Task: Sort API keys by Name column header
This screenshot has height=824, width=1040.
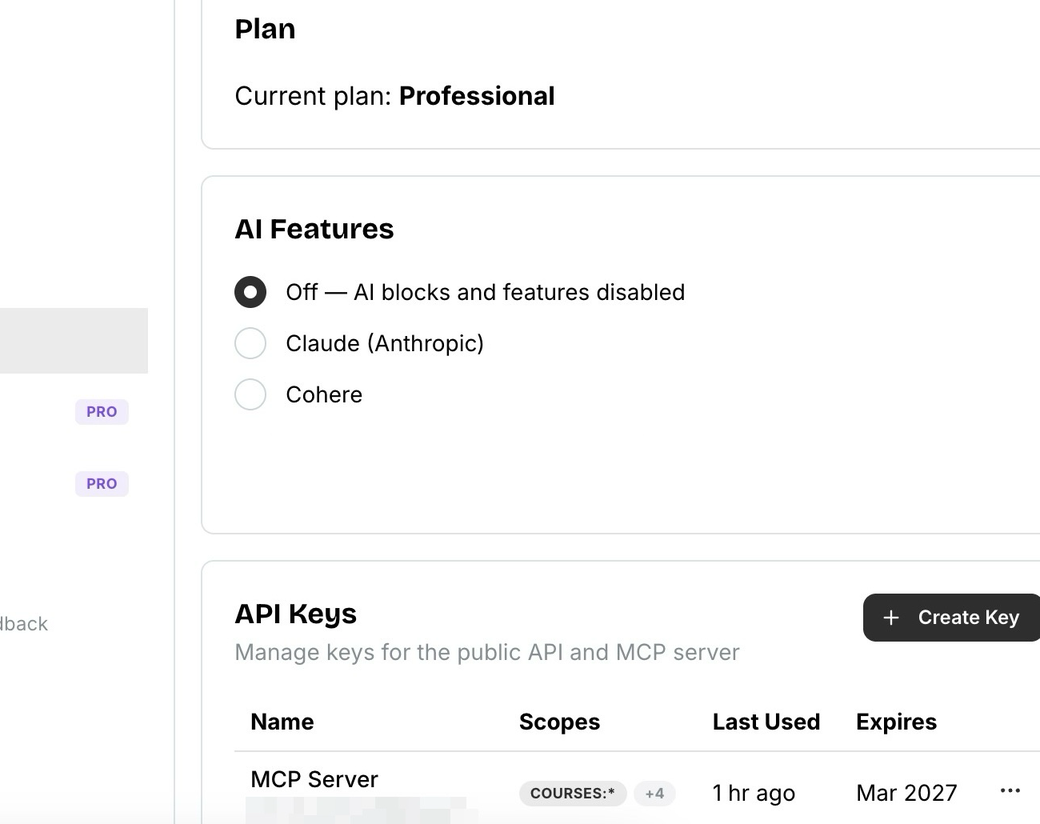Action: 282,722
